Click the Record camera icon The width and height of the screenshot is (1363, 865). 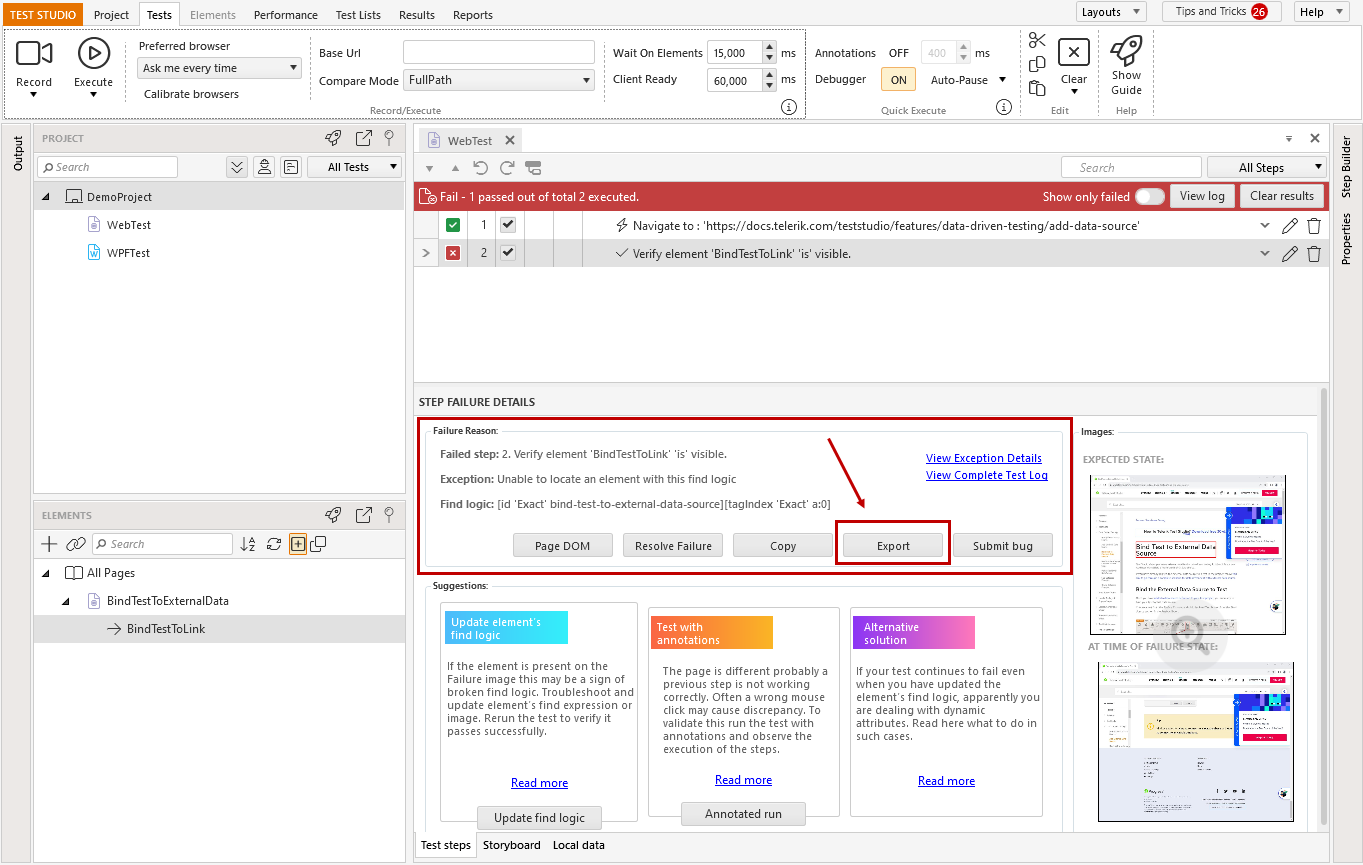click(34, 53)
